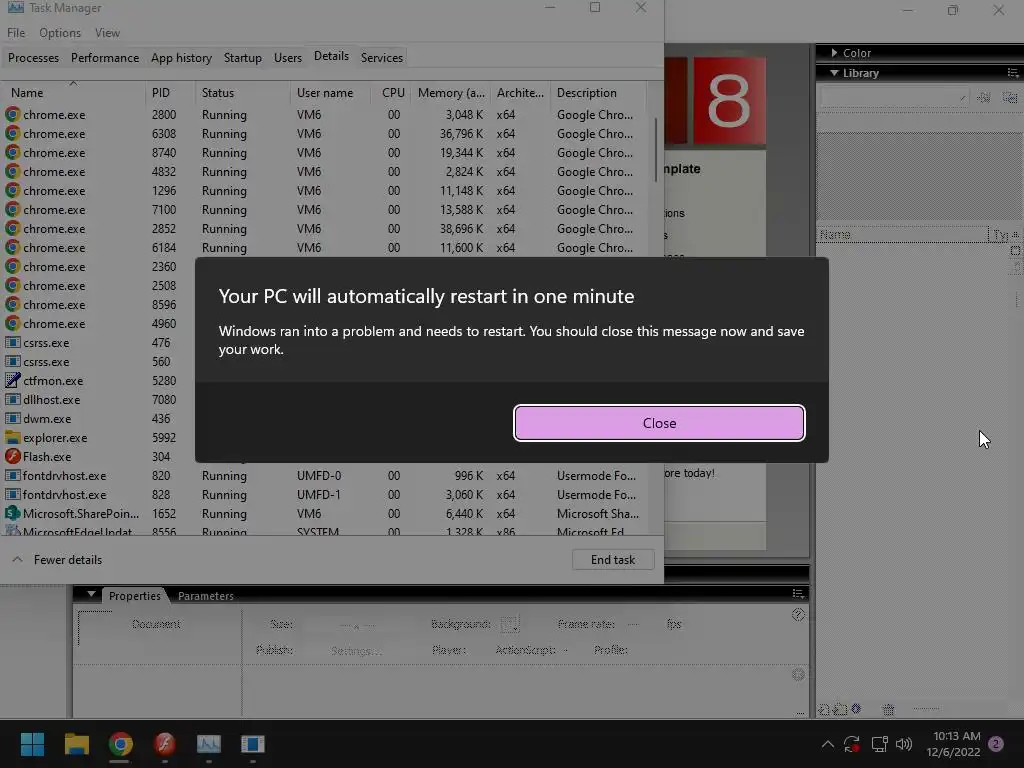This screenshot has height=768, width=1024.
Task: Click the Flash.exe red icon in process list
Action: coord(12,456)
